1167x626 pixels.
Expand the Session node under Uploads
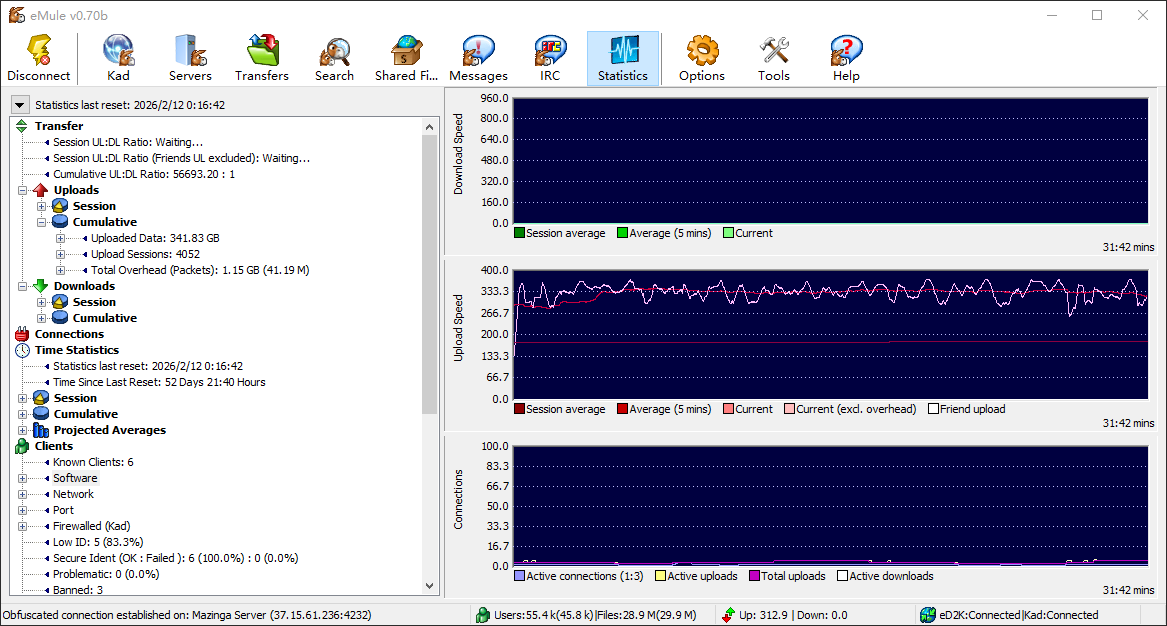pyautogui.click(x=42, y=206)
